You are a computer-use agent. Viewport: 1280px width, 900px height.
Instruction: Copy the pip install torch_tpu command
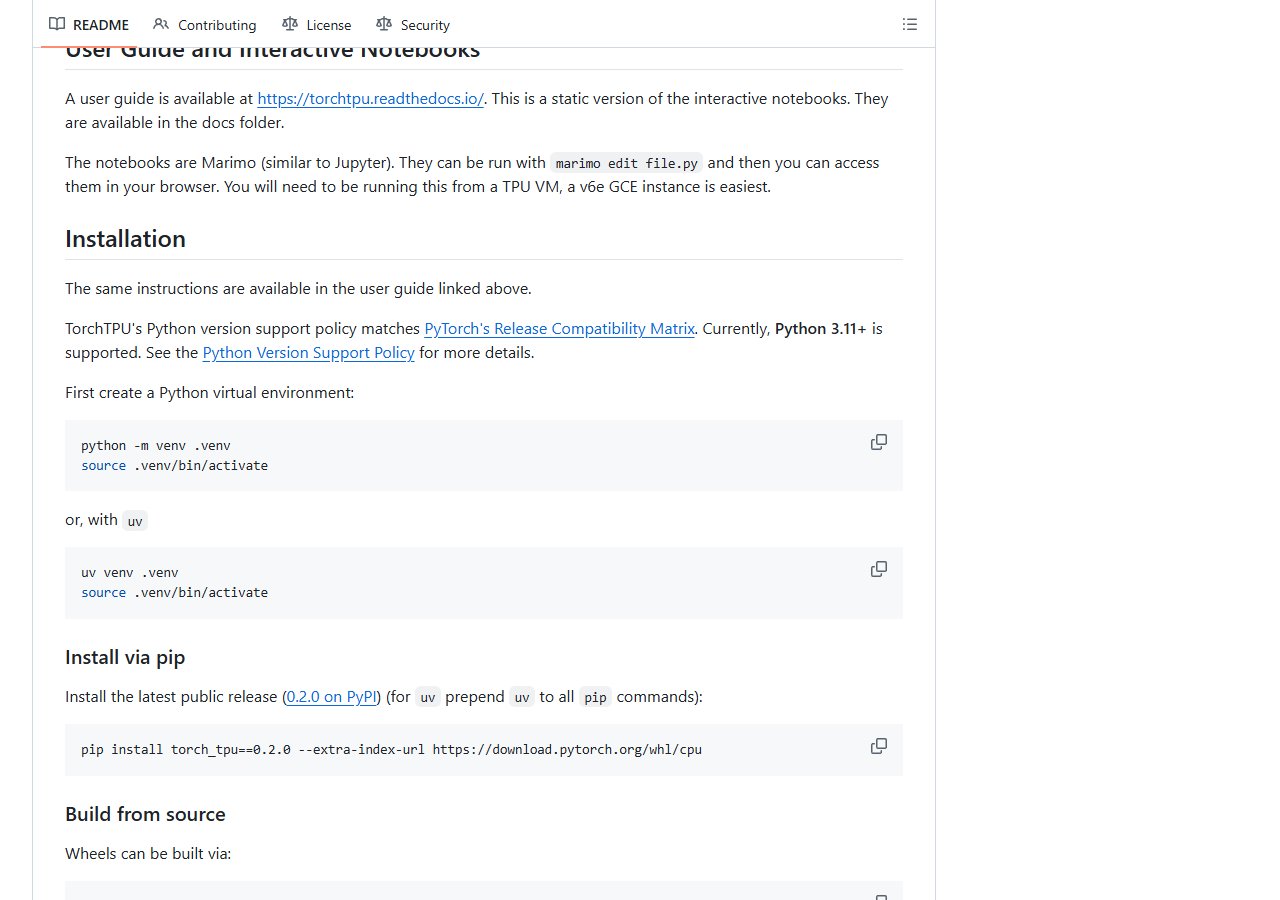tap(879, 746)
